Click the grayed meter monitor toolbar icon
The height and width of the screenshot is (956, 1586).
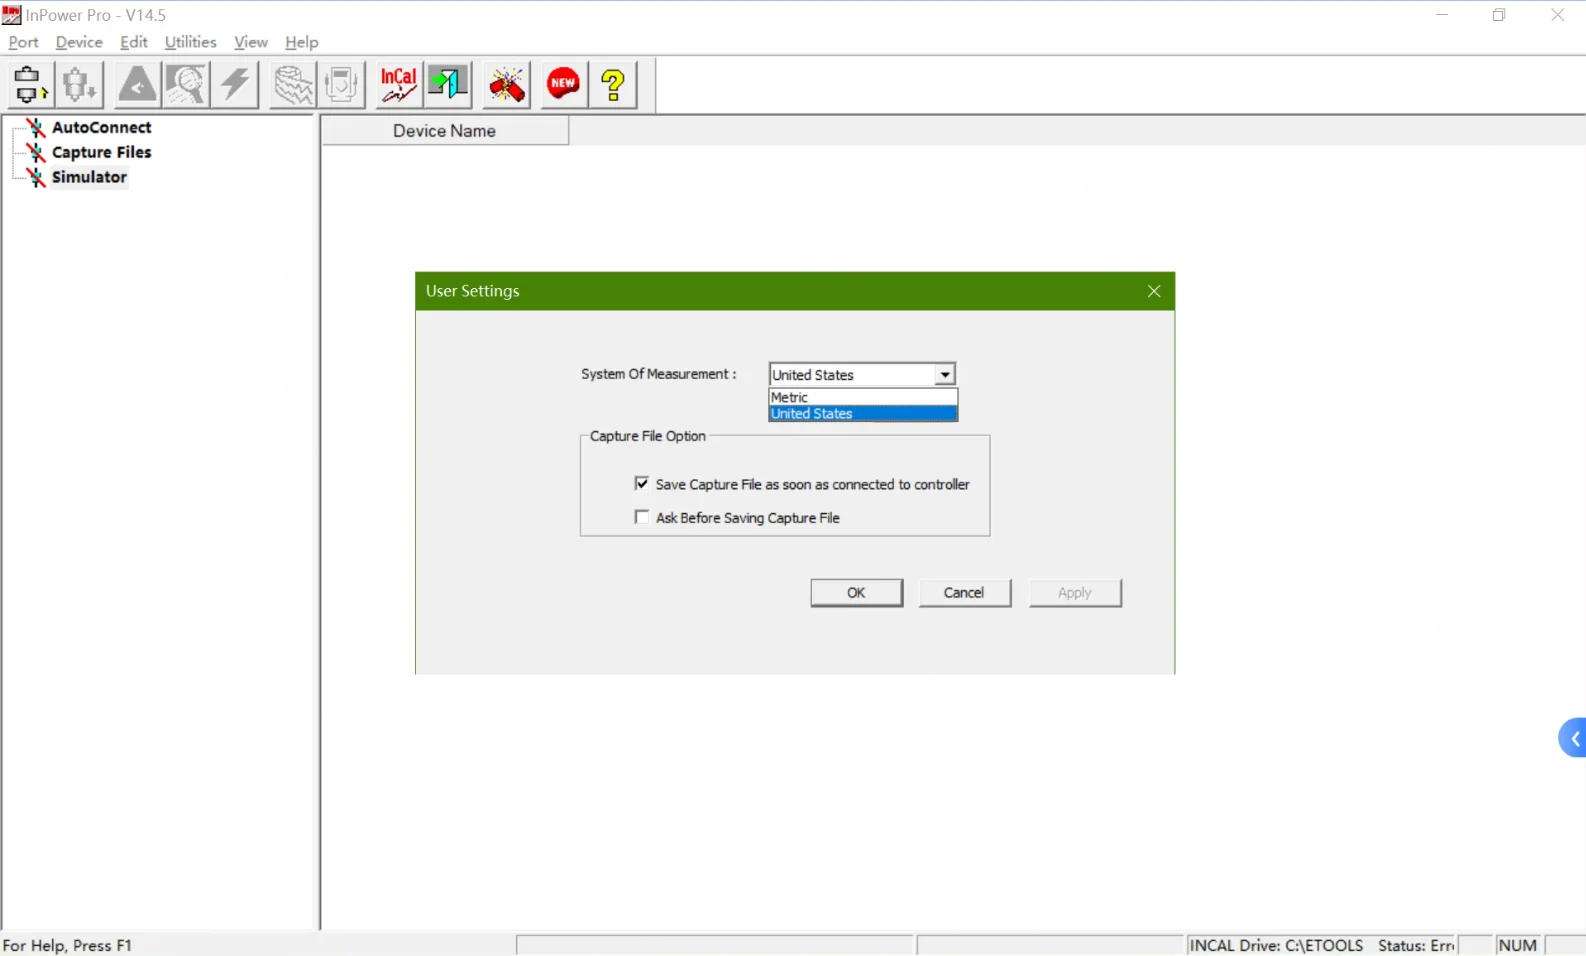(x=342, y=85)
